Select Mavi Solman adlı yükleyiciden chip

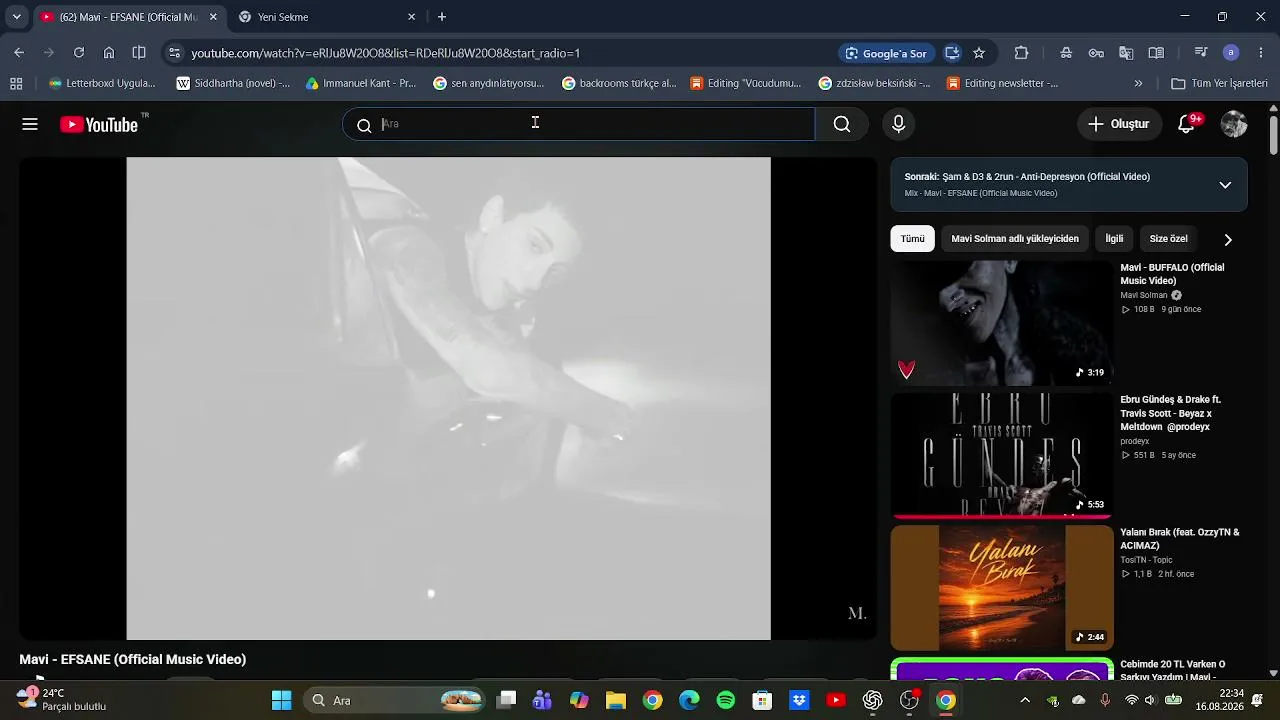(x=1015, y=239)
